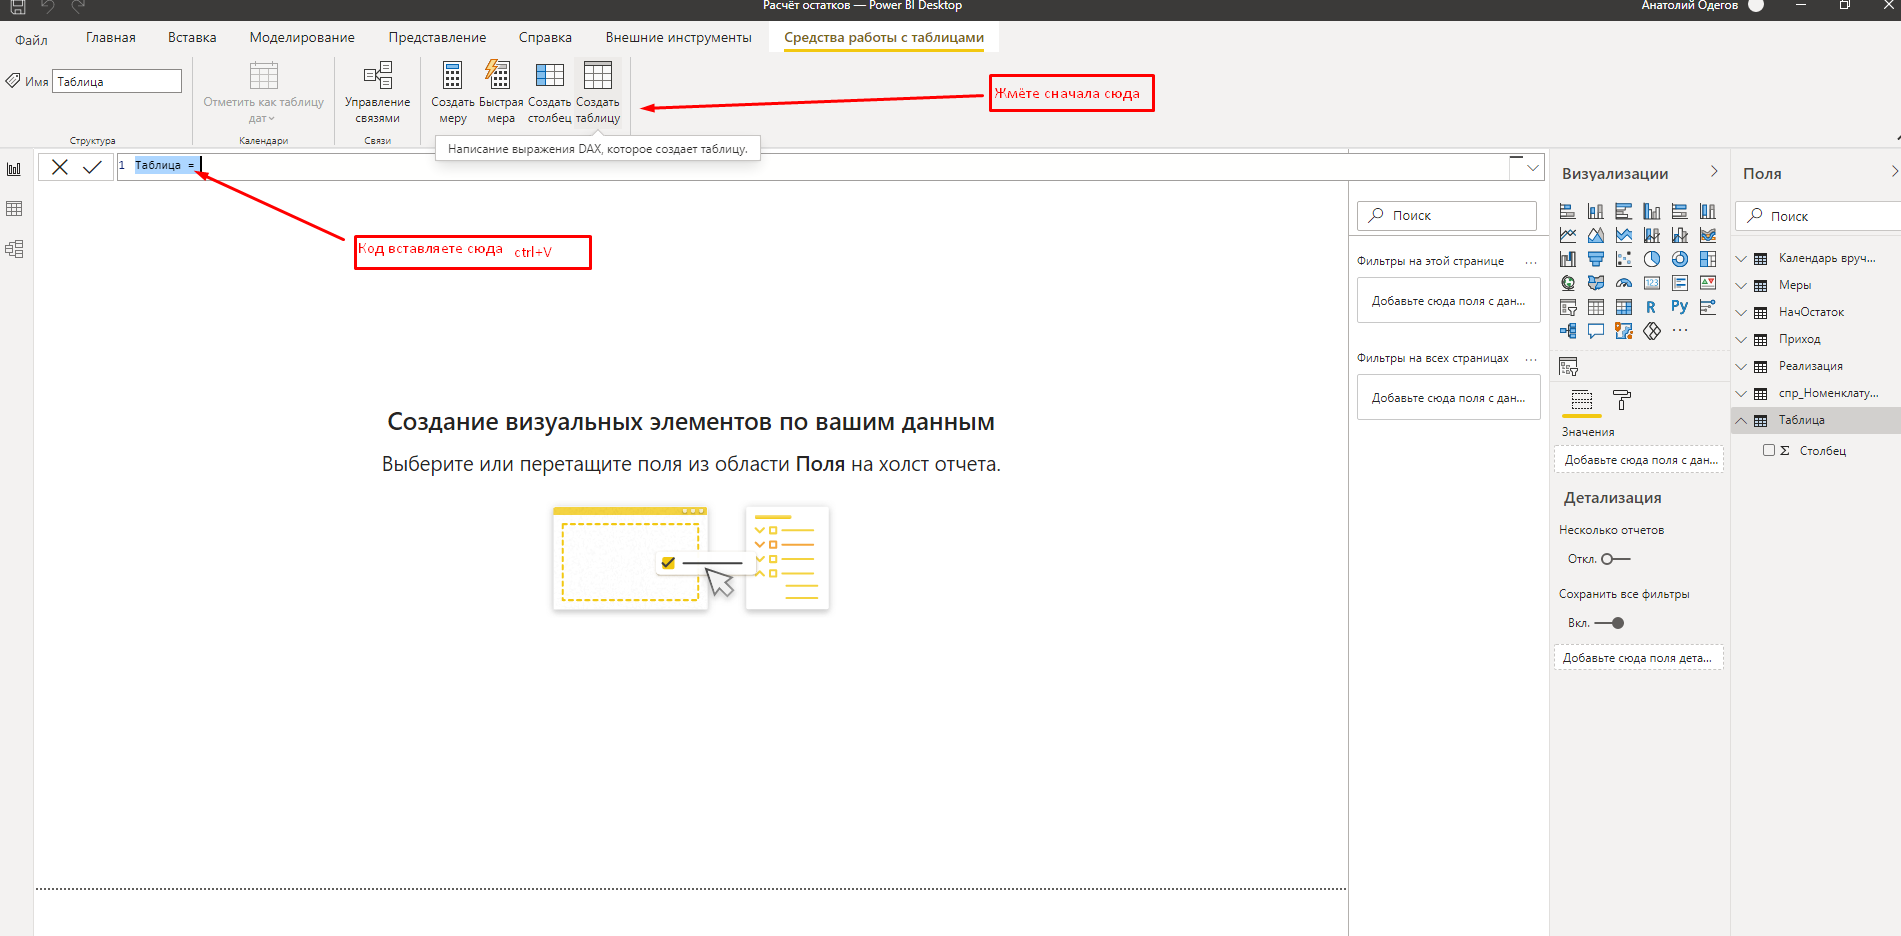Select the line chart visual
This screenshot has height=936, width=1901.
(x=1568, y=235)
